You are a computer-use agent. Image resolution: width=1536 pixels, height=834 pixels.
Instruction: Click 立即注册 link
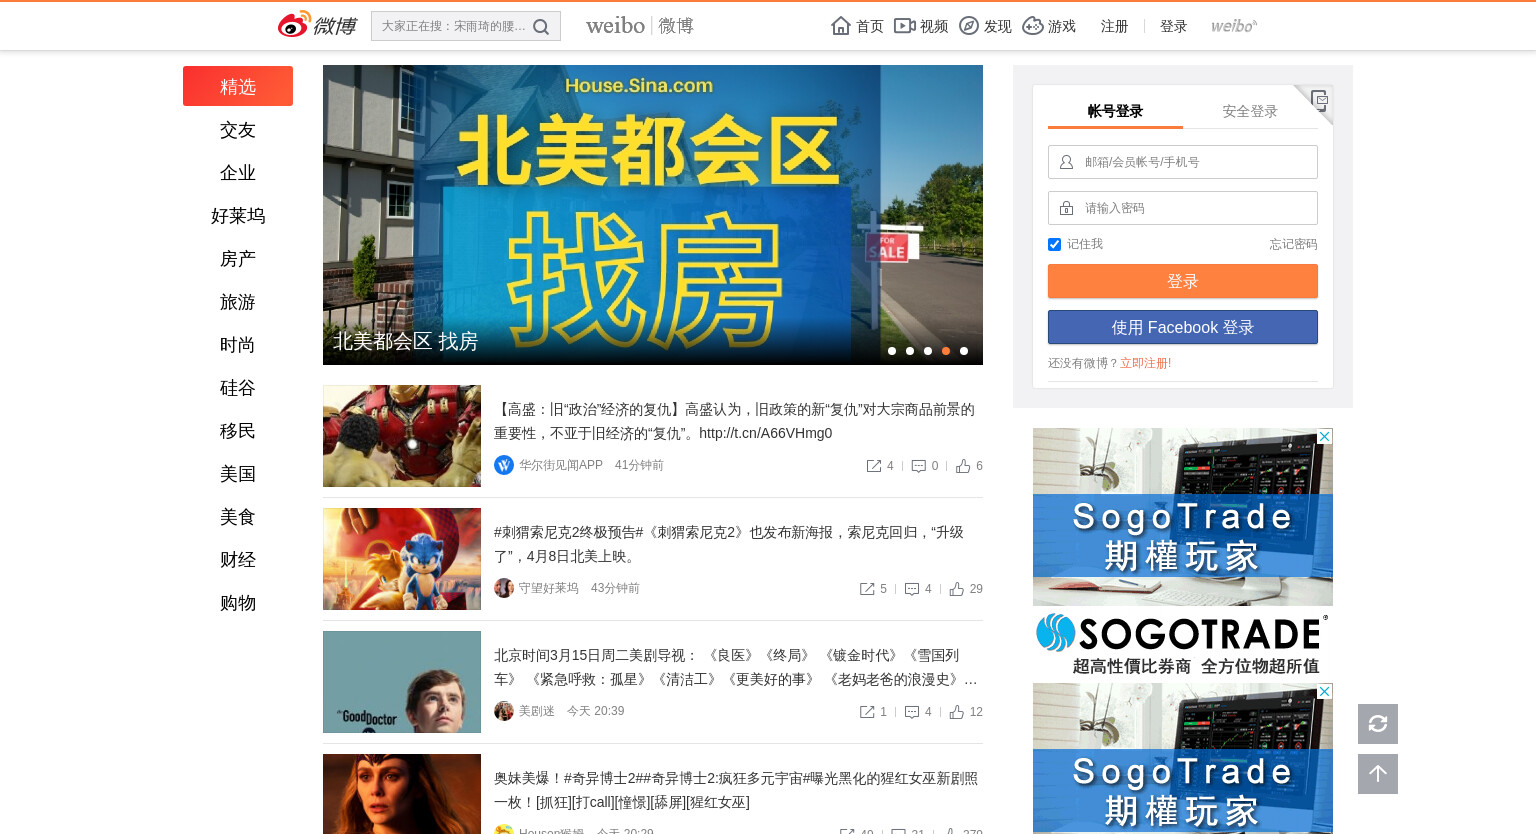(x=1143, y=363)
